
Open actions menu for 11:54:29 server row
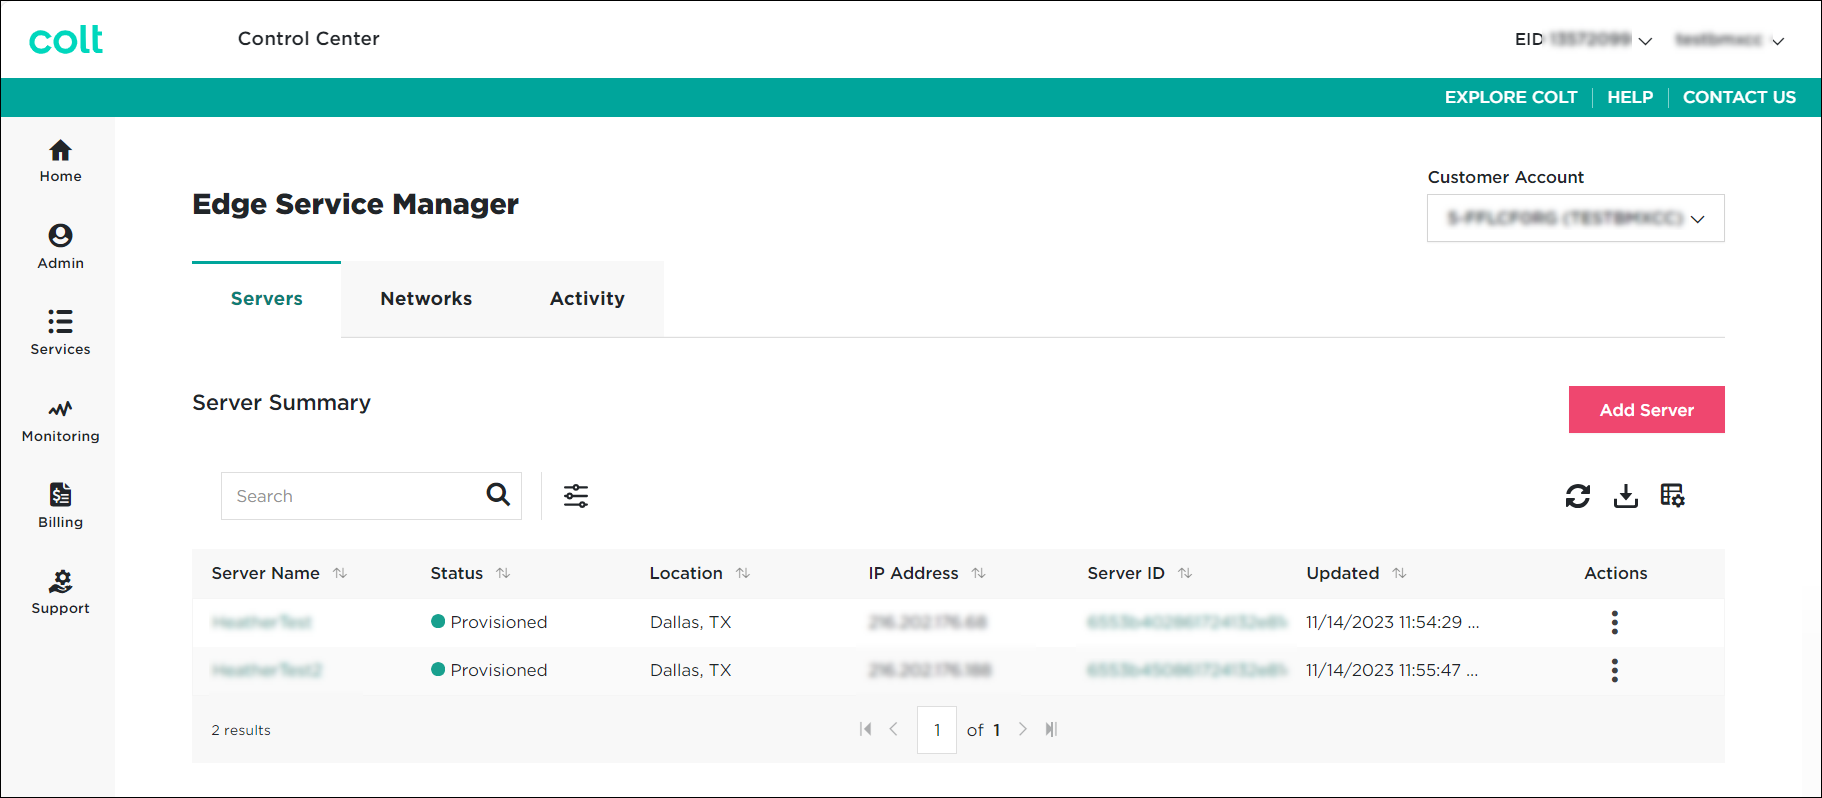click(x=1614, y=622)
